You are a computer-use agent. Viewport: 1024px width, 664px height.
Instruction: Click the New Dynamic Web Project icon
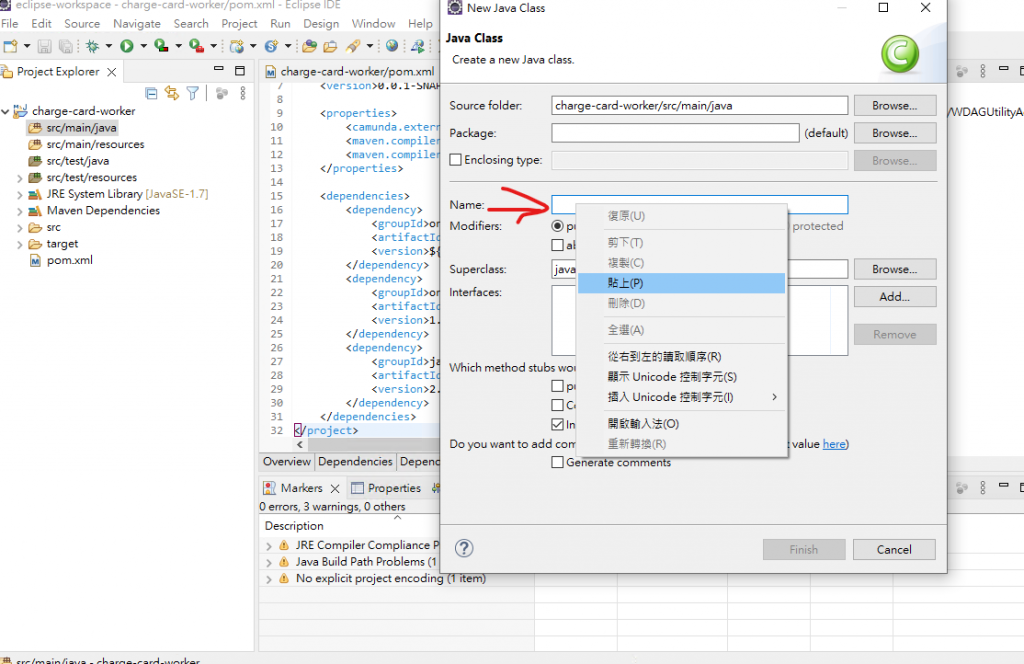click(x=236, y=46)
